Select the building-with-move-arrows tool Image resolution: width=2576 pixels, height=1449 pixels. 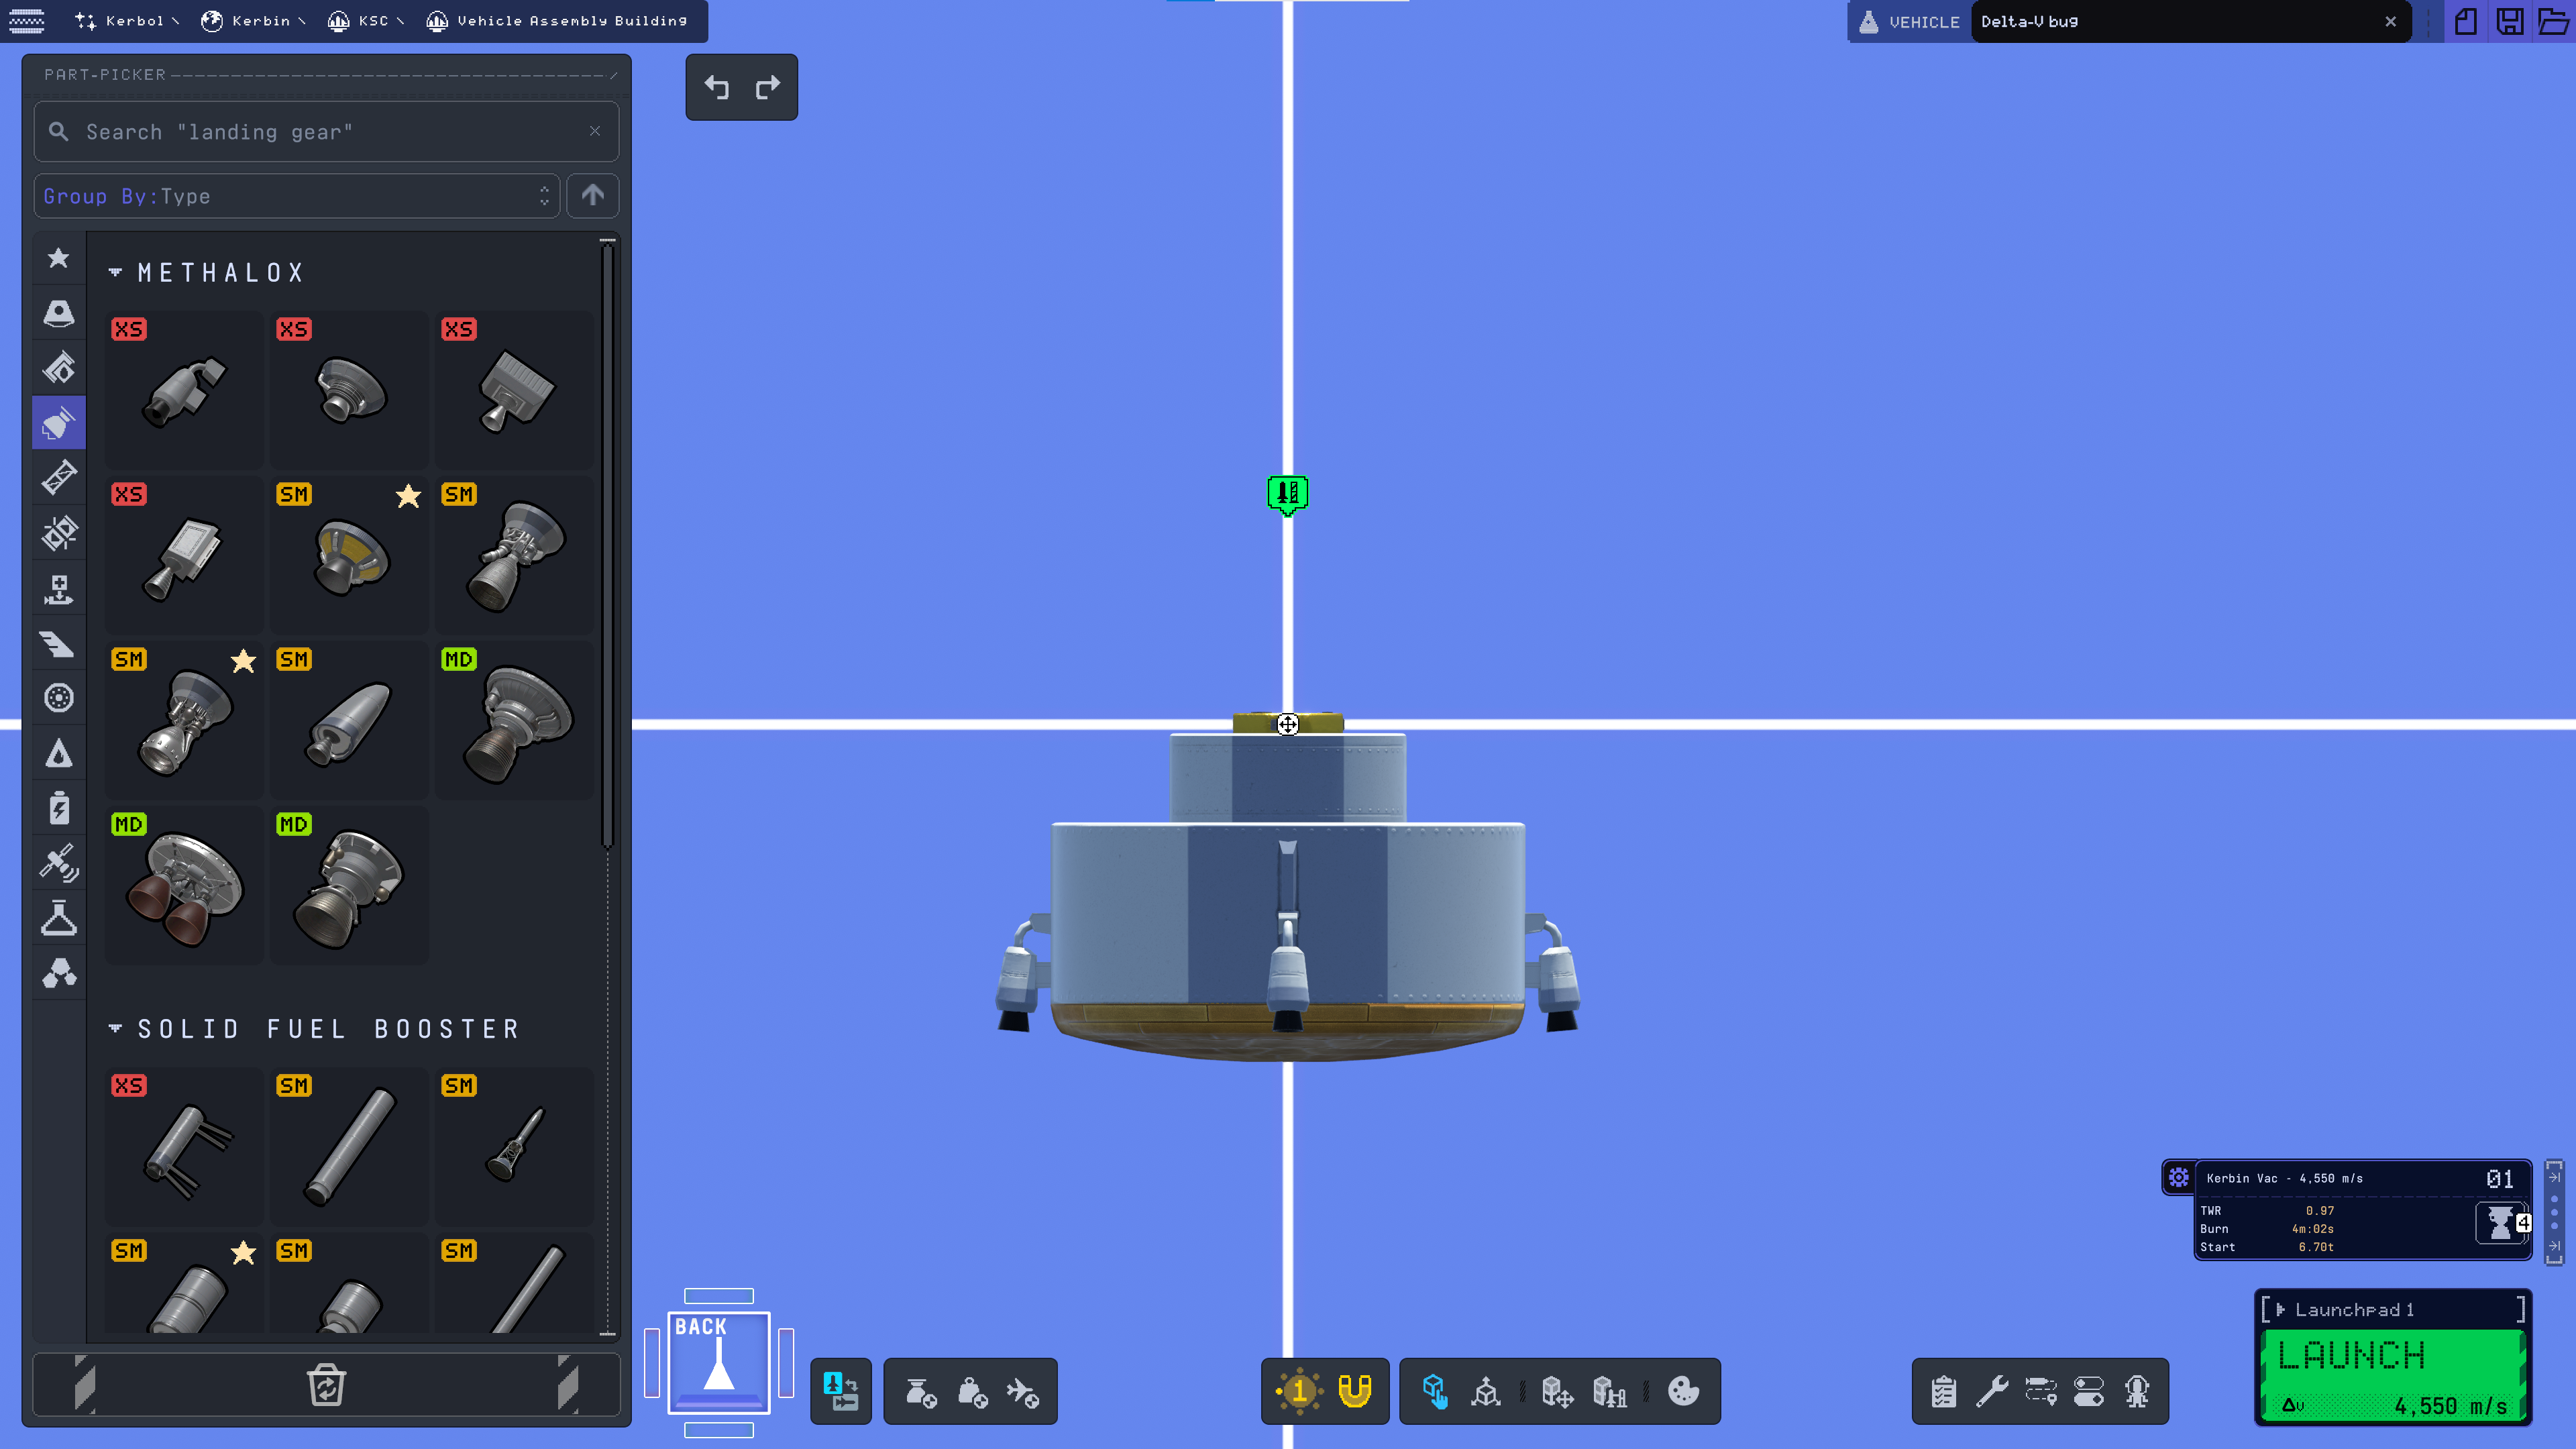coord(1557,1391)
